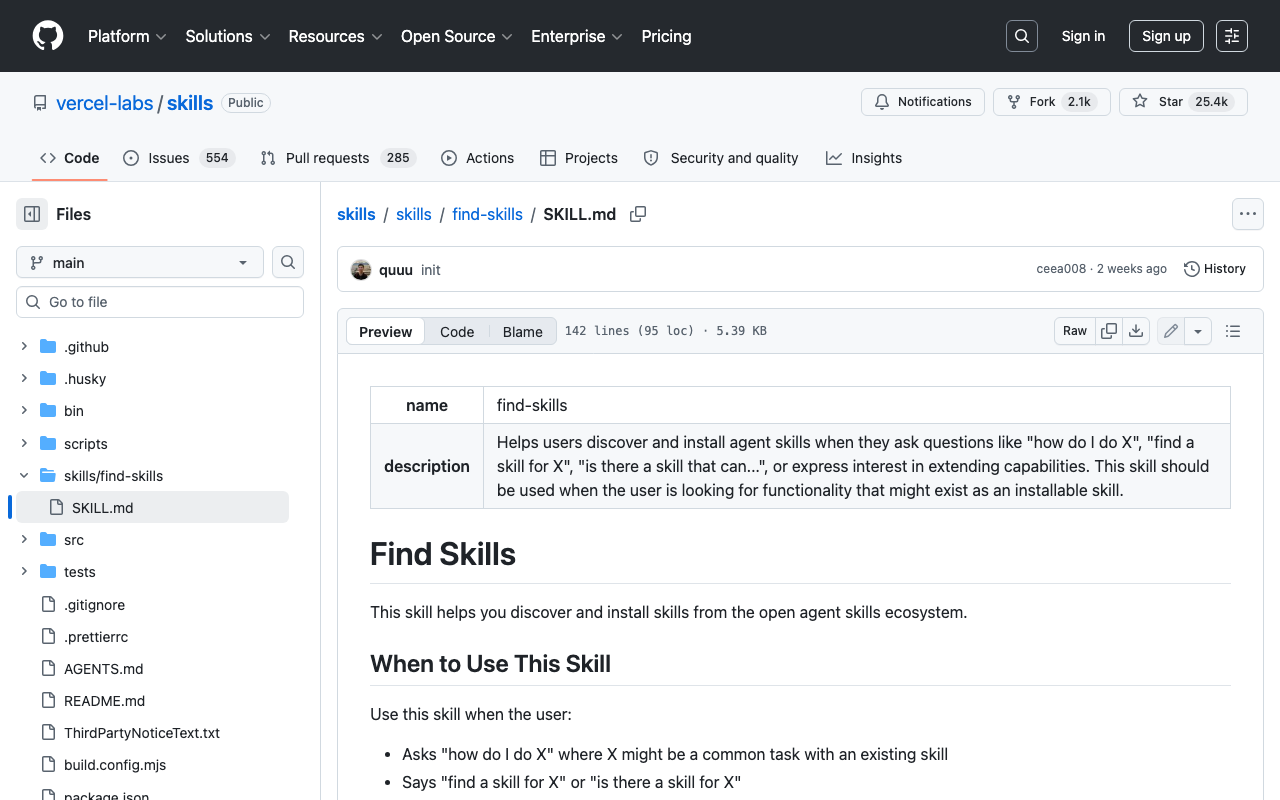Image resolution: width=1280 pixels, height=800 pixels.
Task: Open the Pricing link
Action: point(666,36)
